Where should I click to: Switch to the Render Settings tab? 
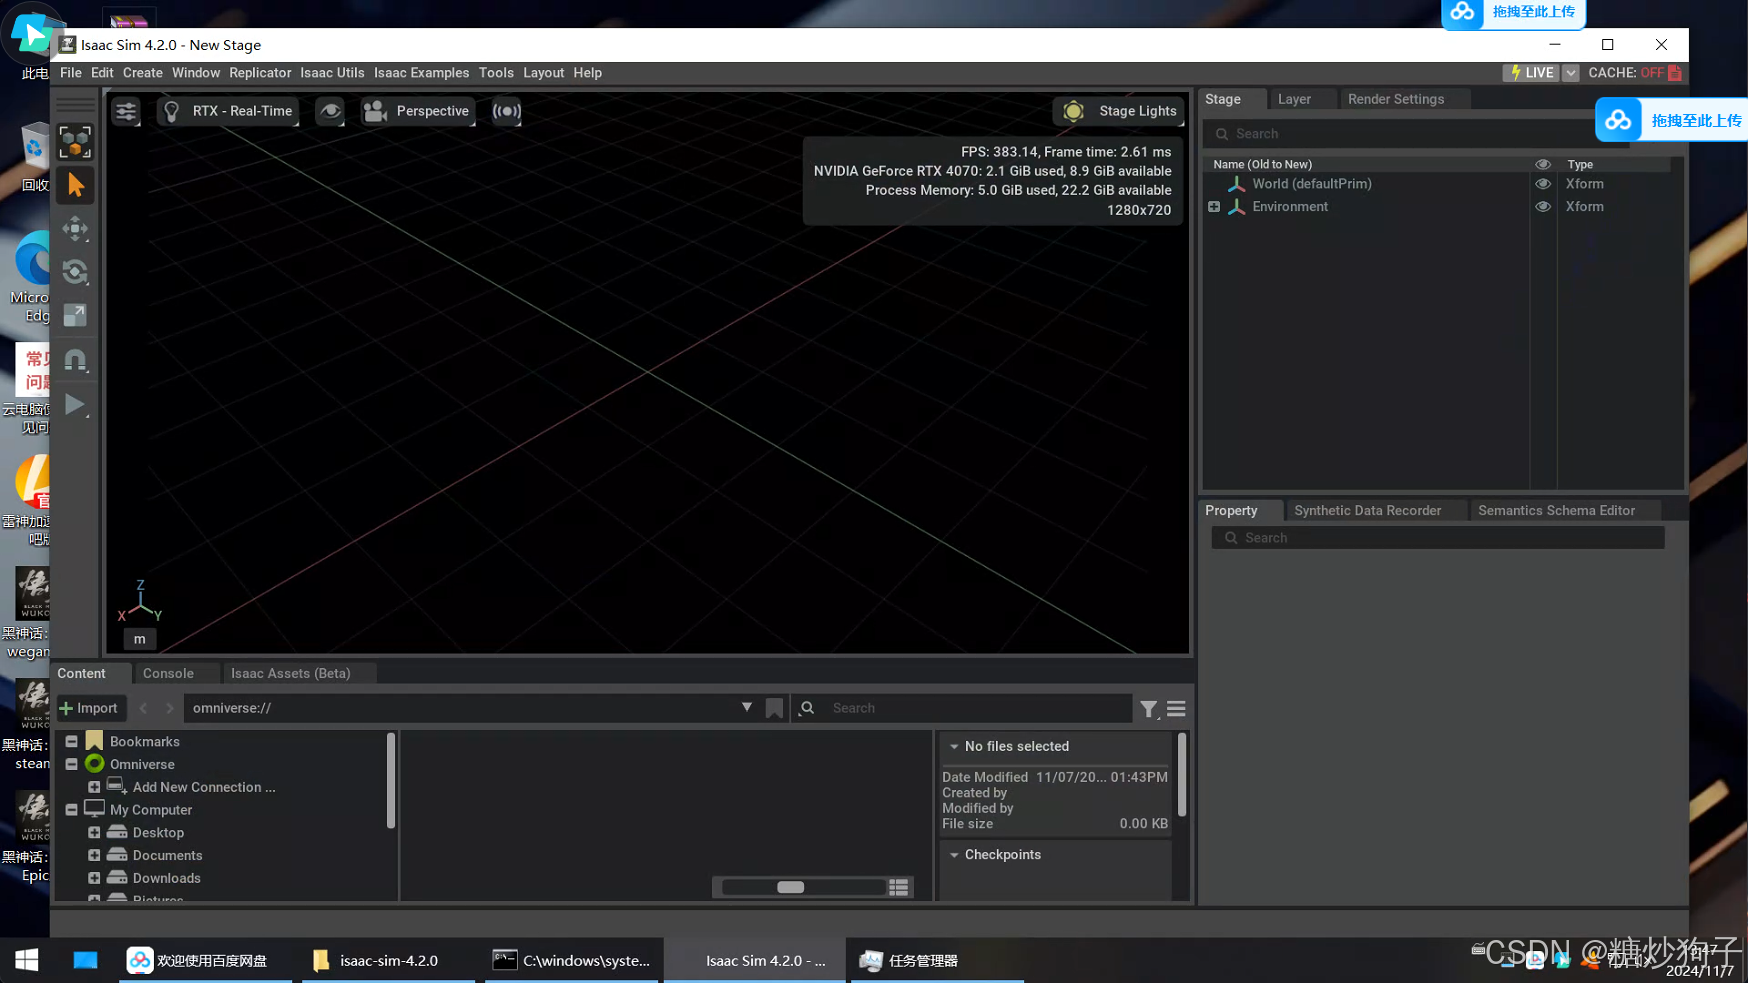click(x=1396, y=99)
